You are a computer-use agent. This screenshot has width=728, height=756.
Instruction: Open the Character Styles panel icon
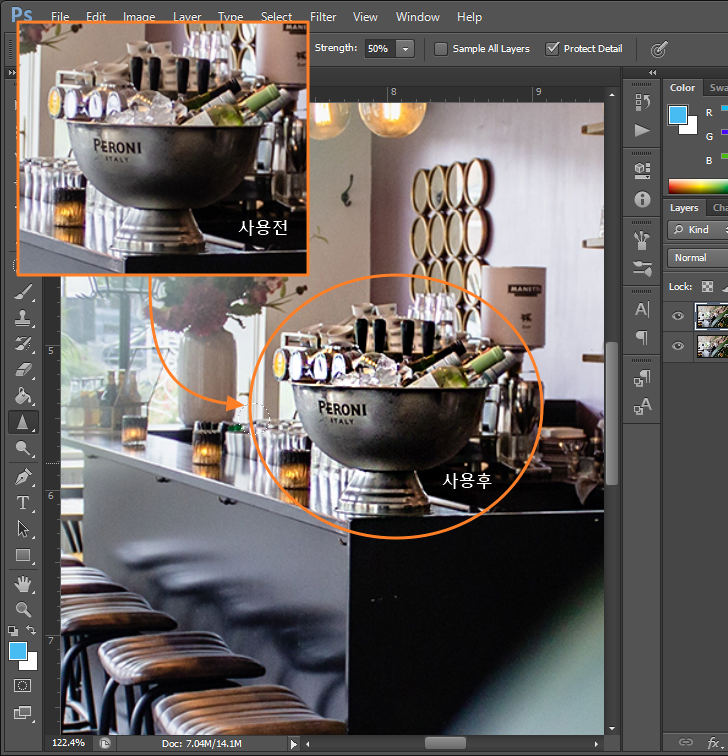pos(642,406)
